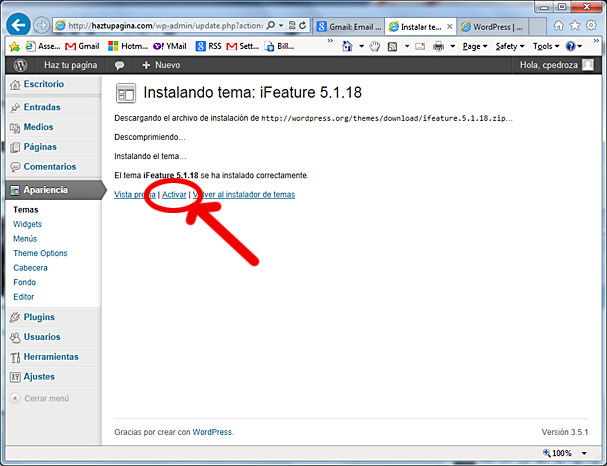The image size is (607, 466).
Task: Expand the help icon dropdown arrow
Action: click(580, 46)
